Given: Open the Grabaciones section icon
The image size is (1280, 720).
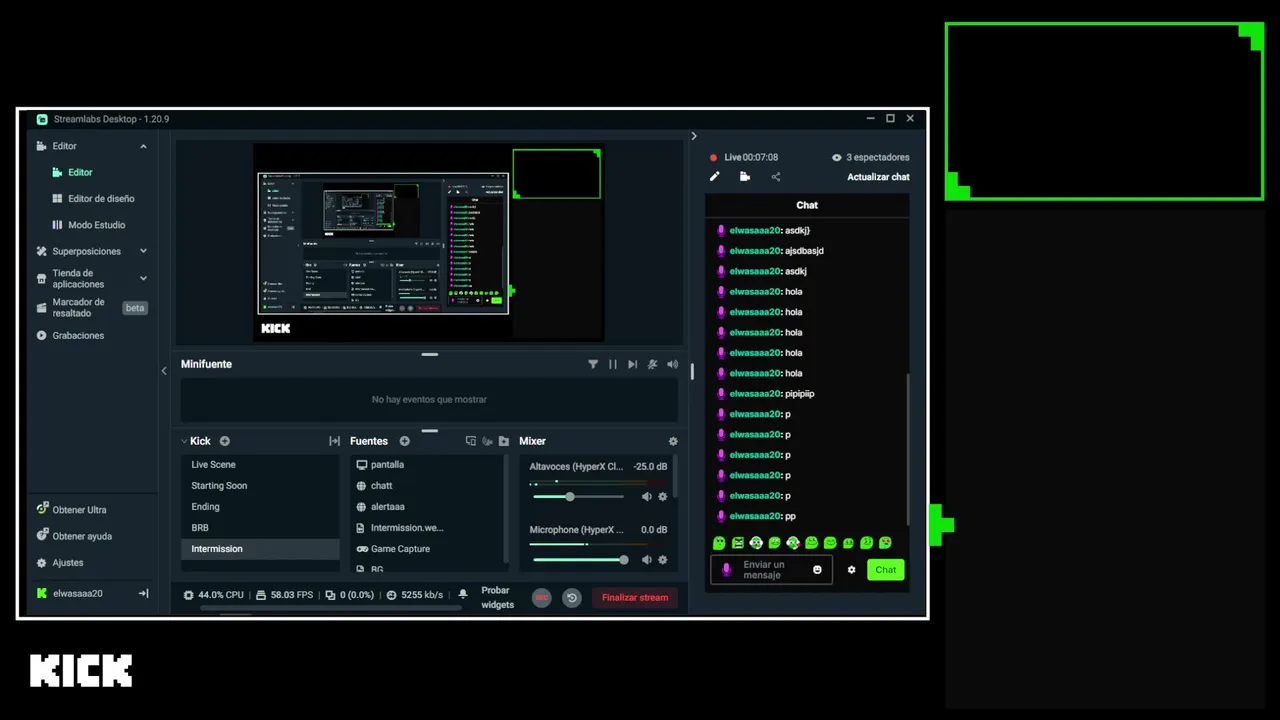Looking at the screenshot, I should 42,336.
